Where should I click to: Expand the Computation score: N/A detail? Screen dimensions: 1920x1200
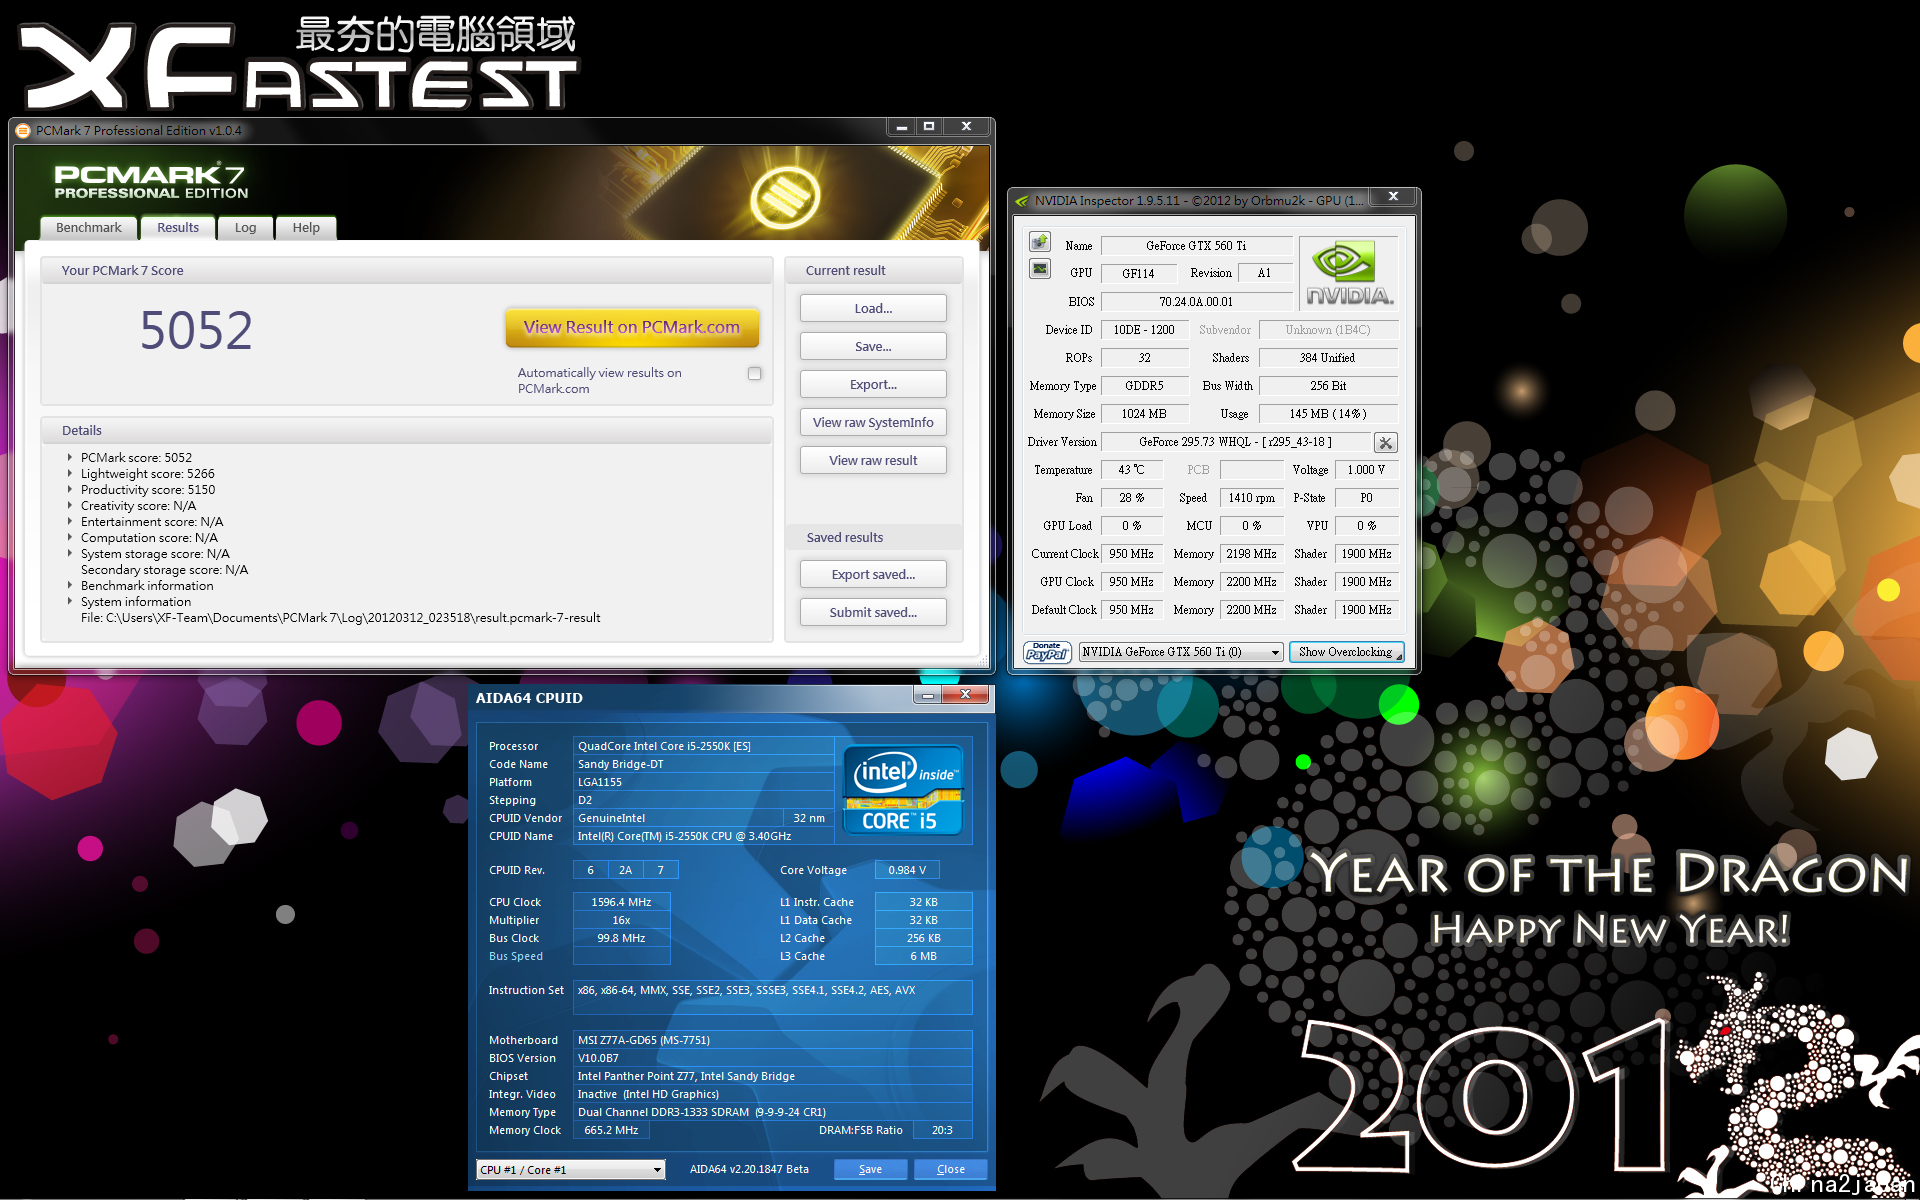[x=70, y=537]
